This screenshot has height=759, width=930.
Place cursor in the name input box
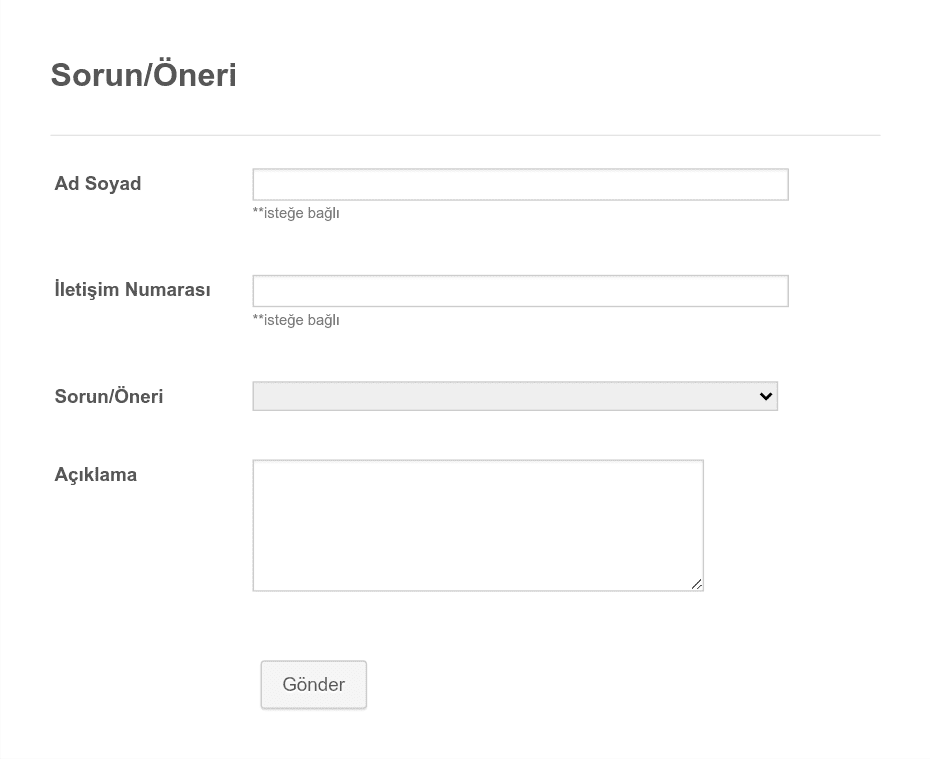click(x=521, y=184)
